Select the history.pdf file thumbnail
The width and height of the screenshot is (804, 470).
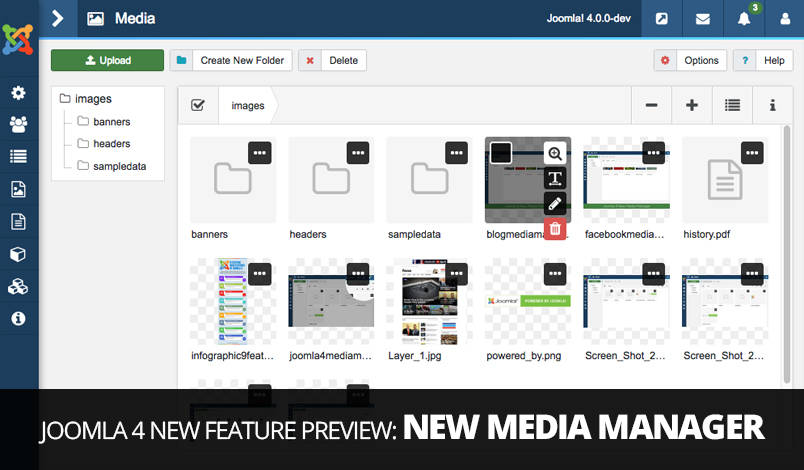[x=725, y=179]
